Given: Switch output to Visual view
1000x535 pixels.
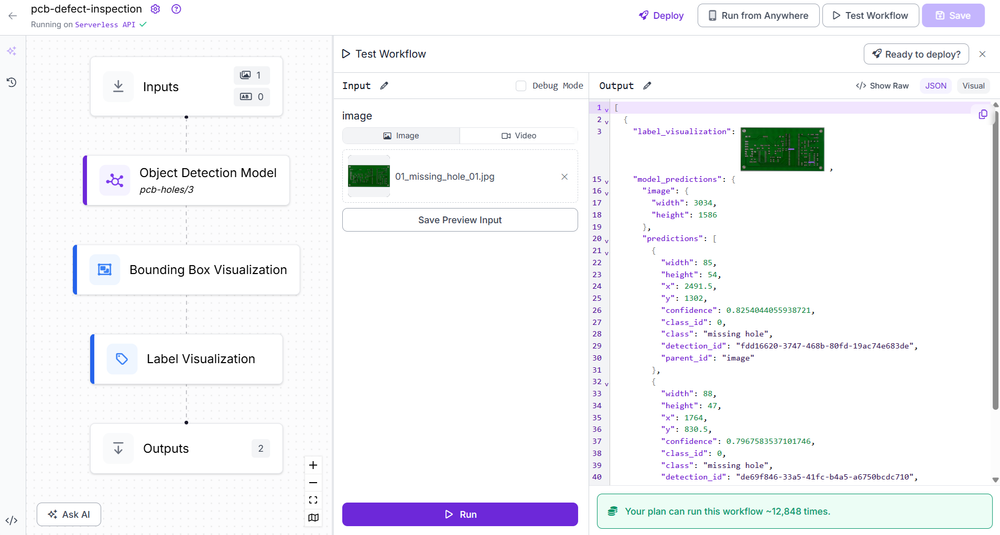Looking at the screenshot, I should (973, 86).
